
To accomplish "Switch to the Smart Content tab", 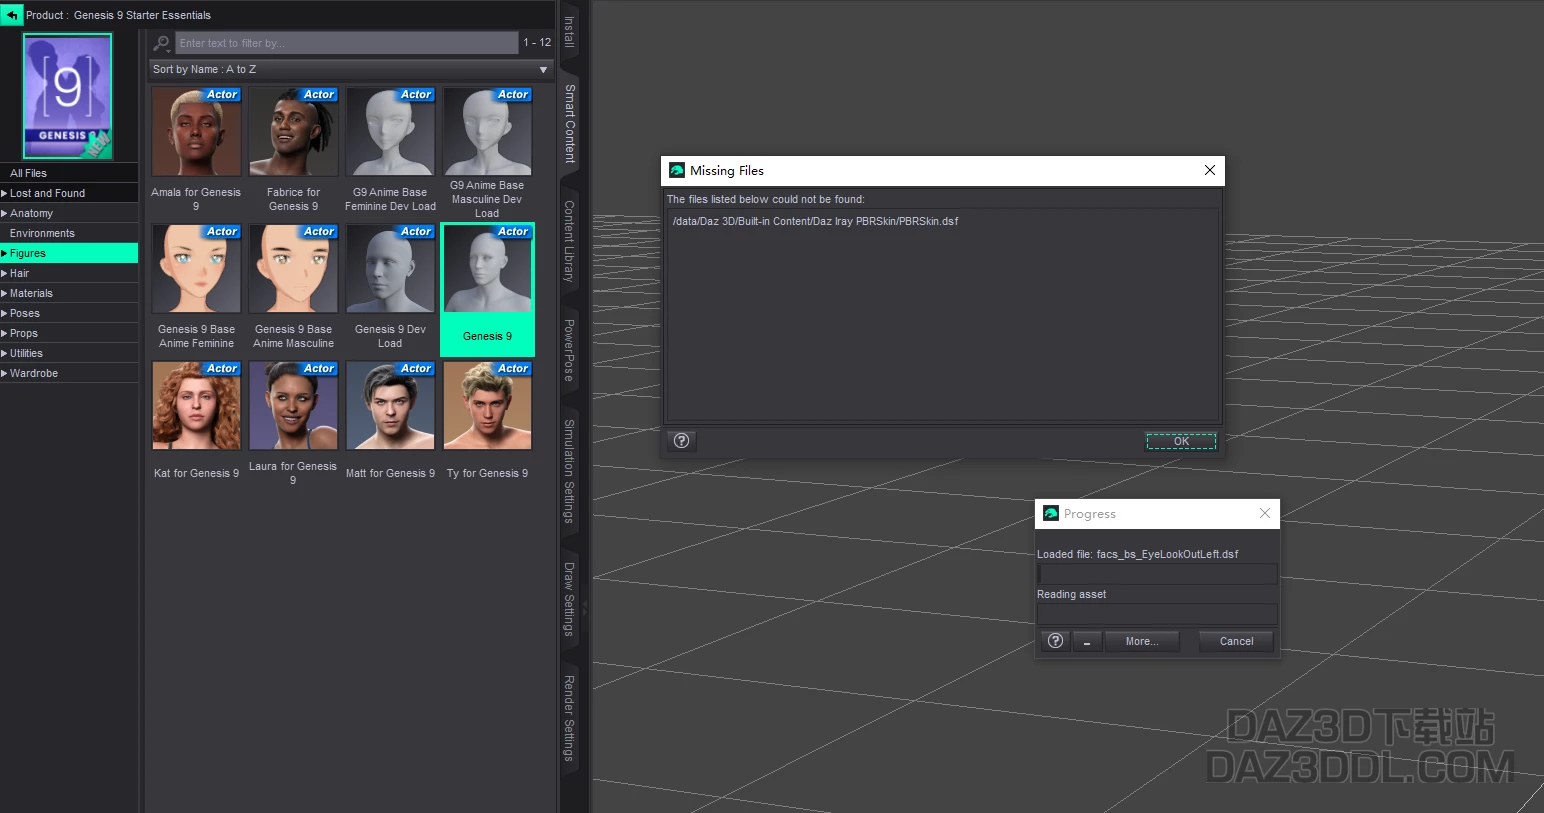I will click(x=569, y=123).
